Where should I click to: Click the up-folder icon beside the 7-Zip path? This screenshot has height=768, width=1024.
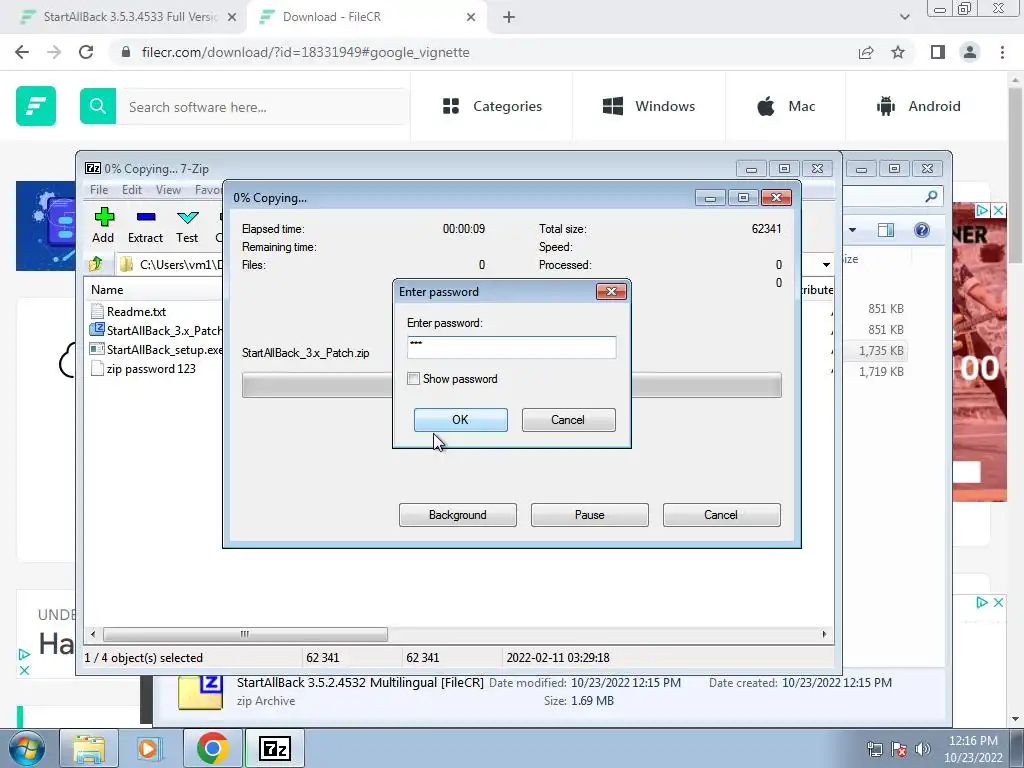pos(96,264)
